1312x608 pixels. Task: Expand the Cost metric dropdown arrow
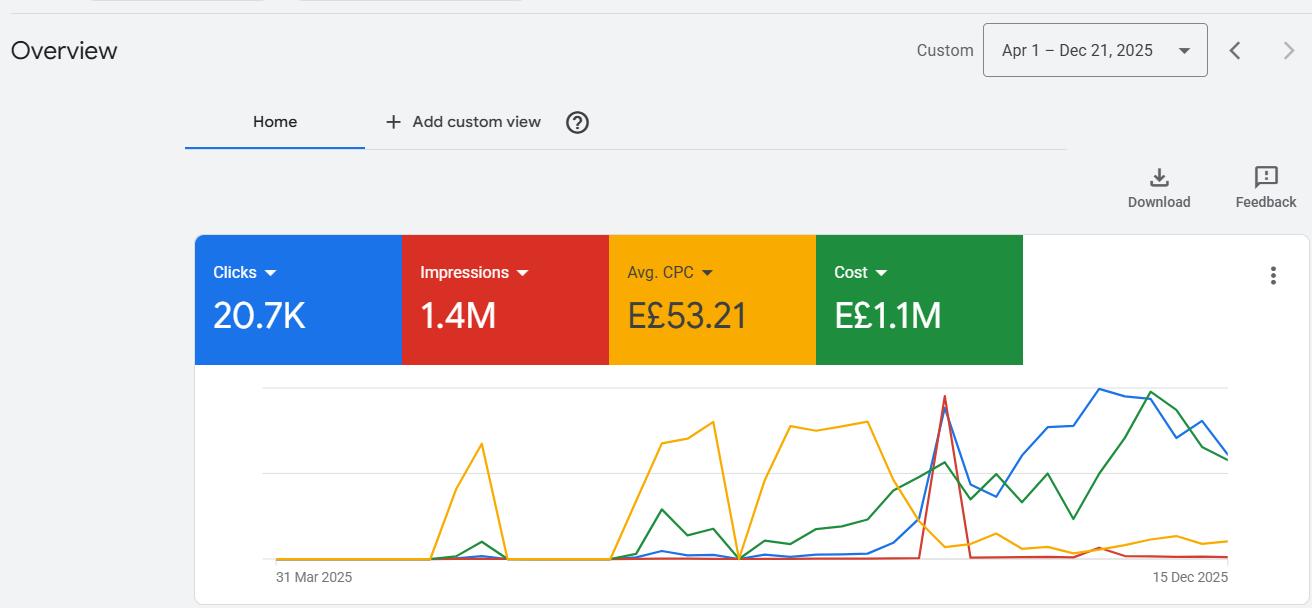(x=881, y=273)
